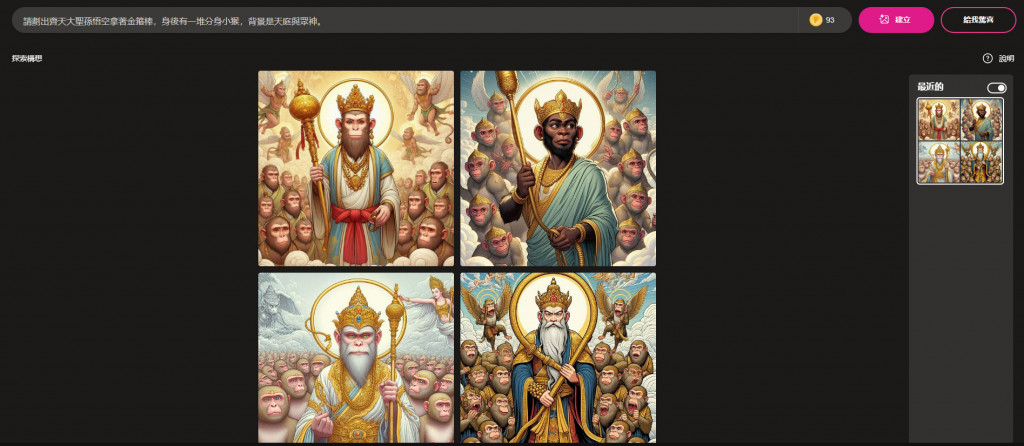Open the image with dark-faced figure in green robe
The width and height of the screenshot is (1024, 446).
coord(558,168)
